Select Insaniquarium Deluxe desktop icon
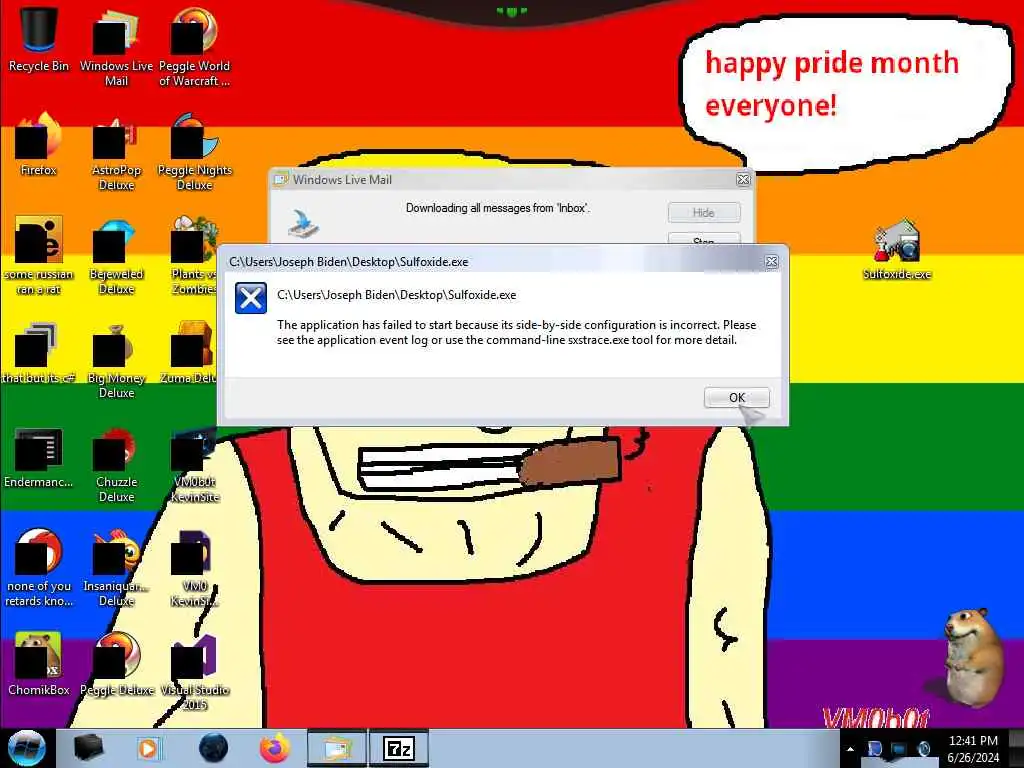This screenshot has width=1024, height=768. [116, 568]
